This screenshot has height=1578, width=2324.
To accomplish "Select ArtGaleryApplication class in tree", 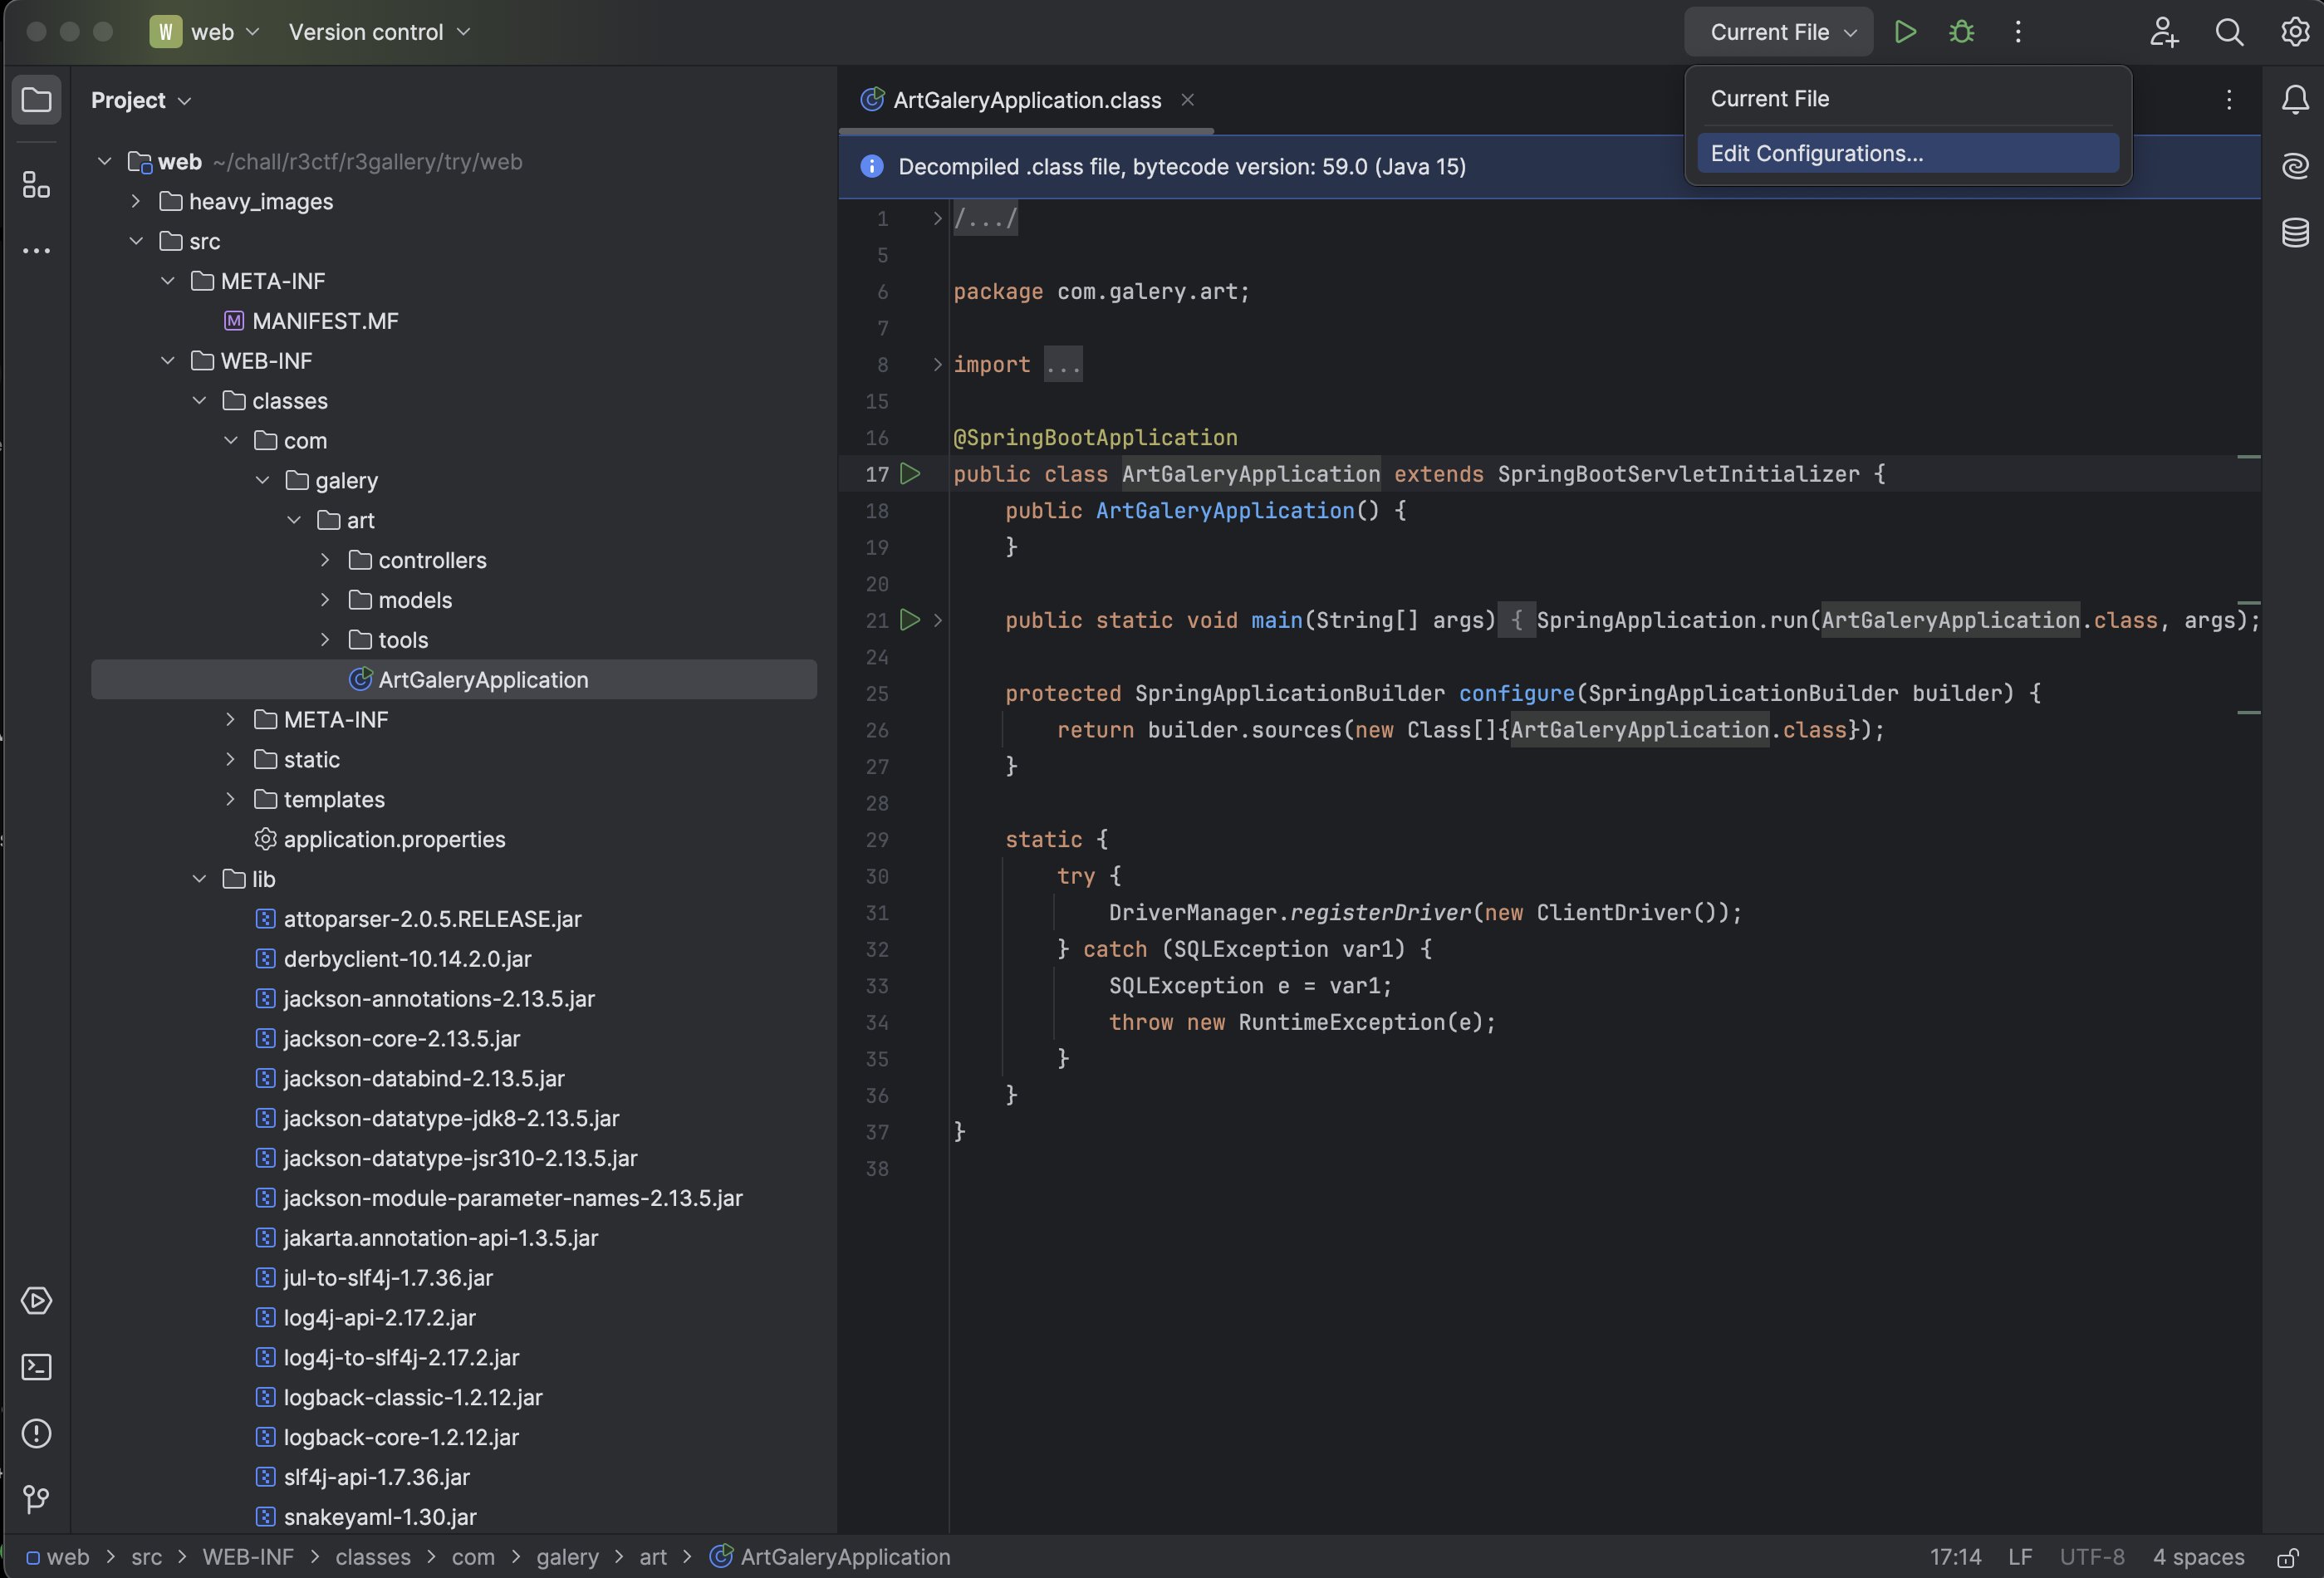I will point(453,679).
